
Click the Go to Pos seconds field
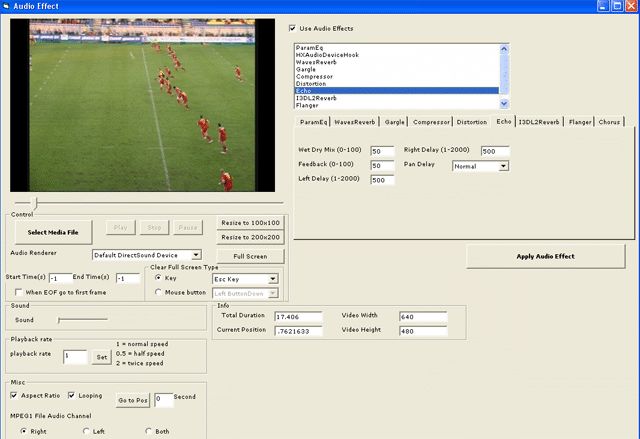[164, 400]
